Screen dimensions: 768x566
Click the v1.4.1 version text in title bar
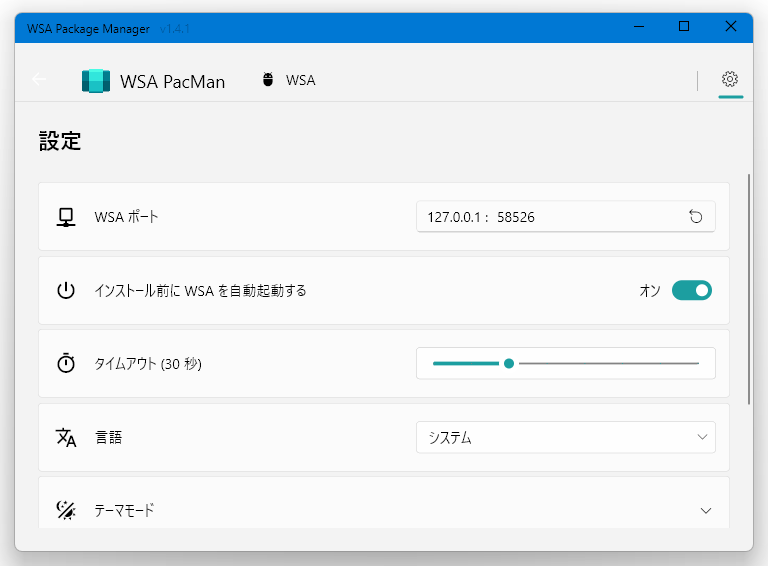[174, 29]
